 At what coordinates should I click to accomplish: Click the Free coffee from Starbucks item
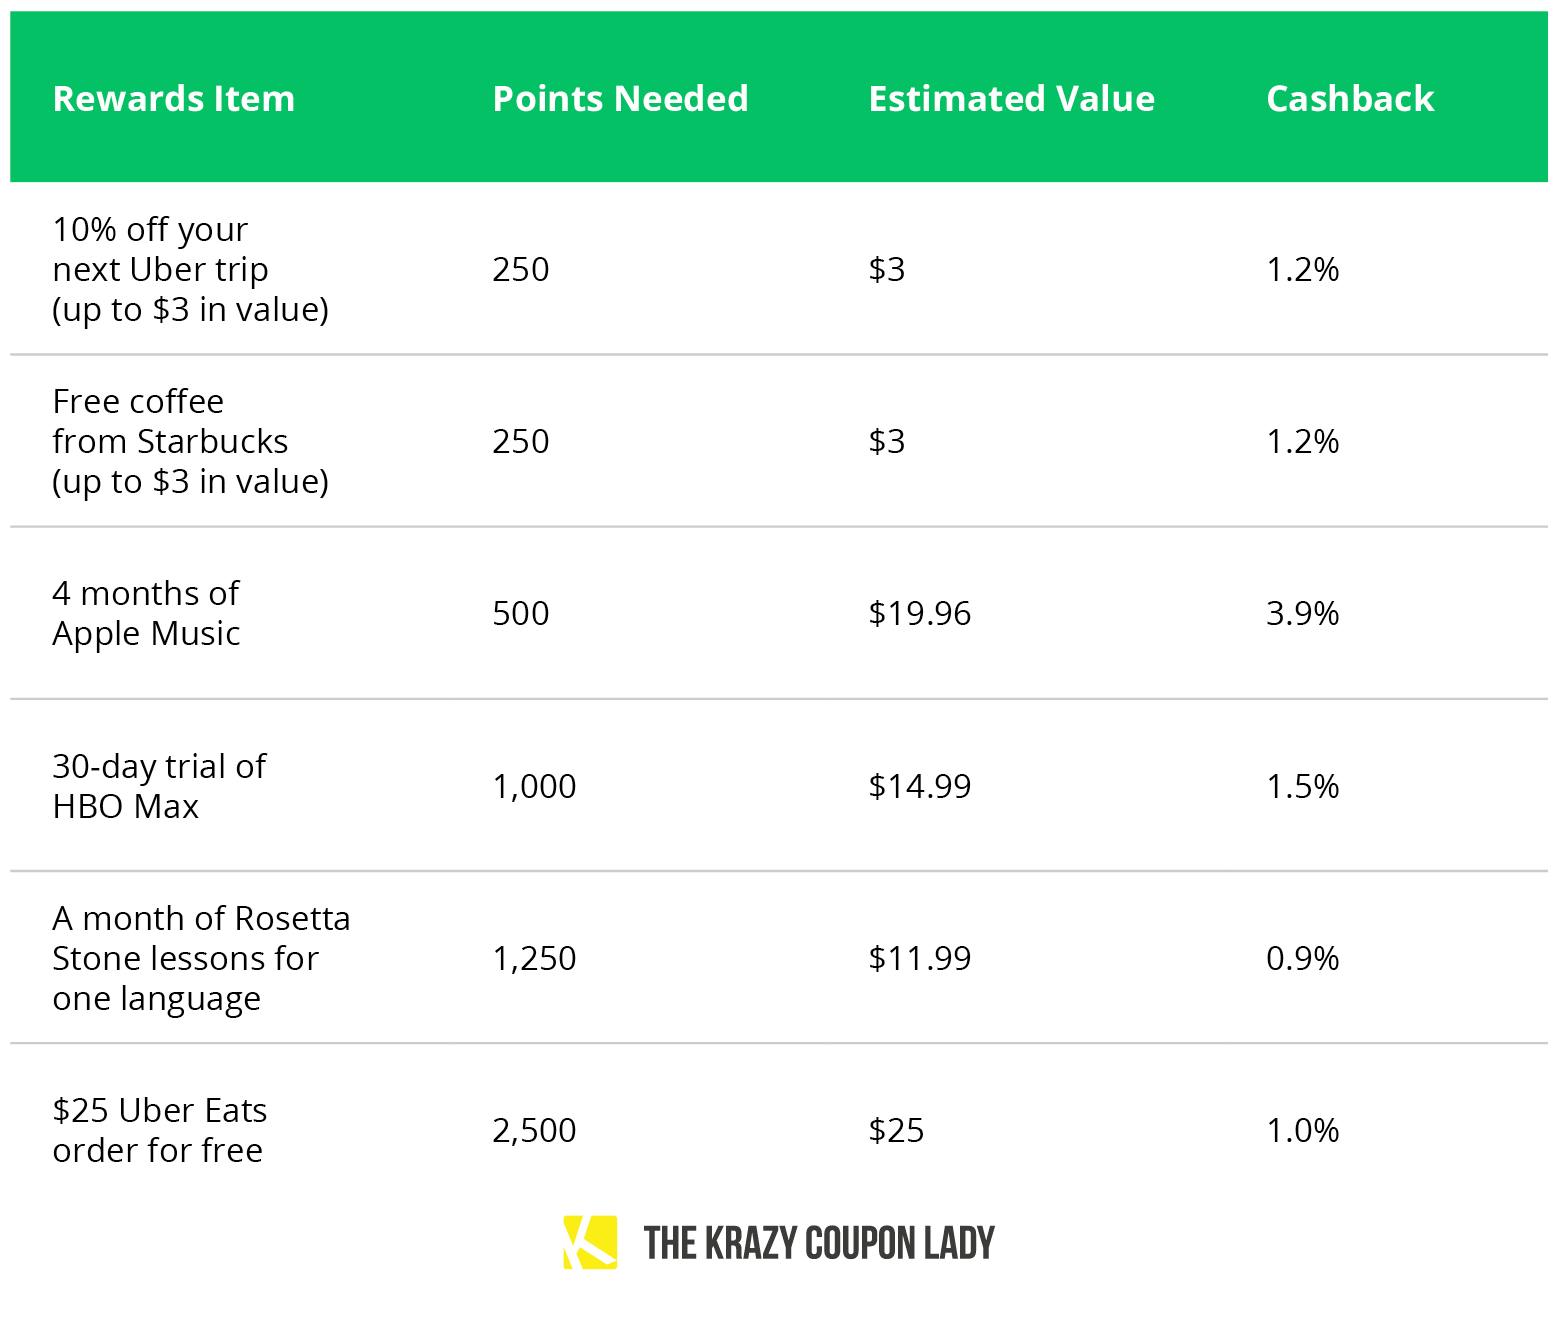coord(190,441)
